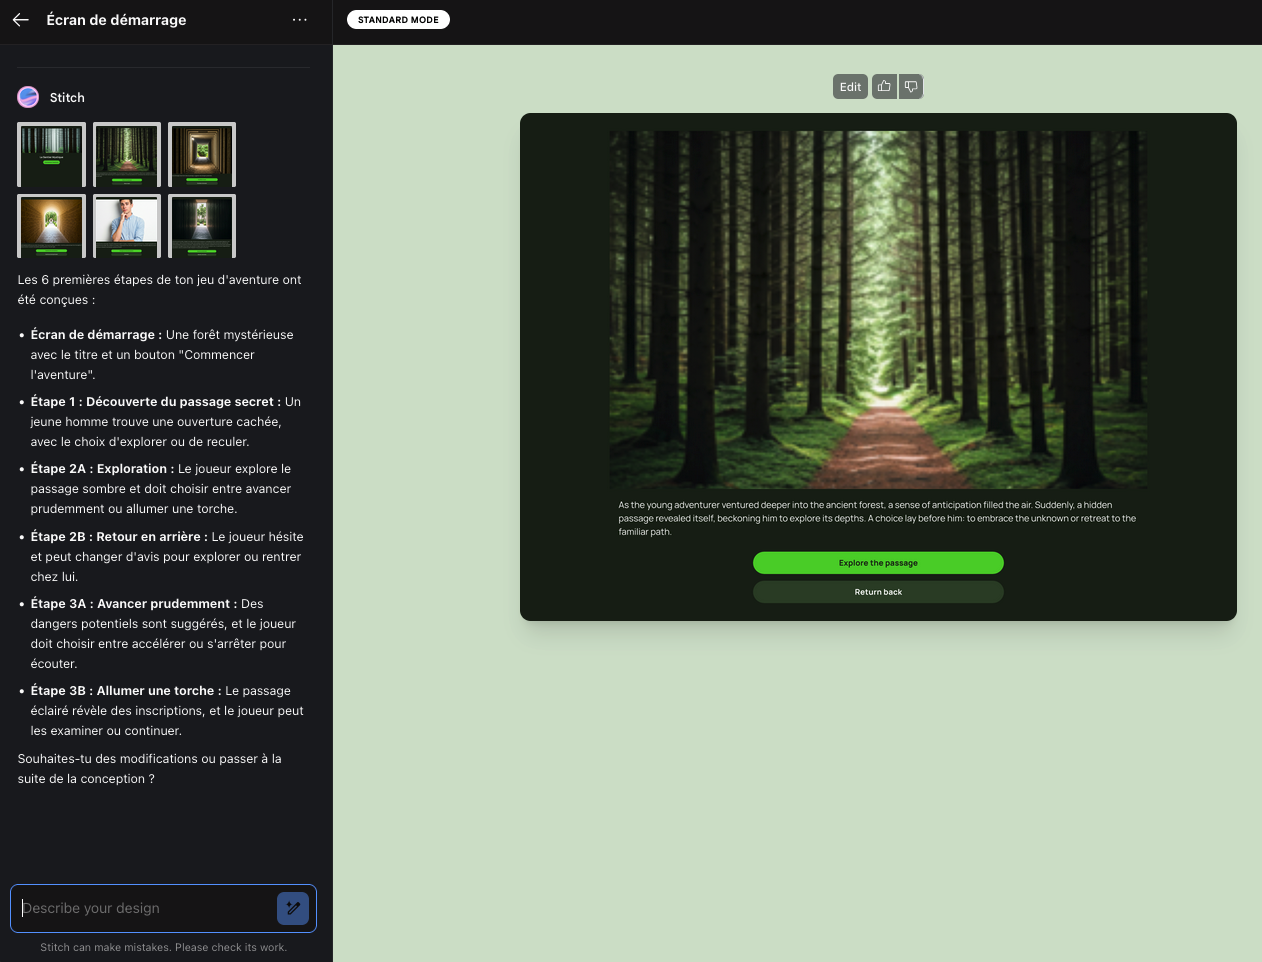Open the thumbnail with the young man
1262x962 pixels.
(127, 226)
